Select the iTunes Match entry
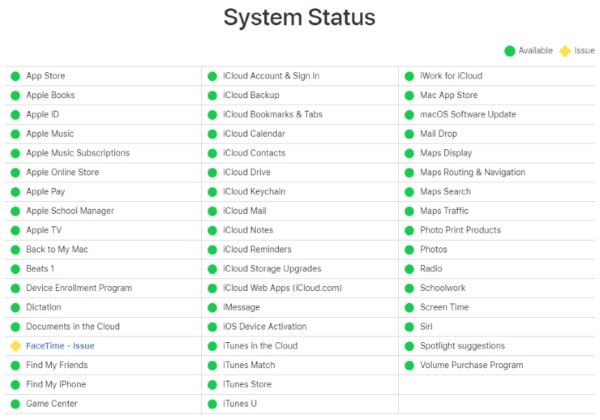 [x=249, y=365]
